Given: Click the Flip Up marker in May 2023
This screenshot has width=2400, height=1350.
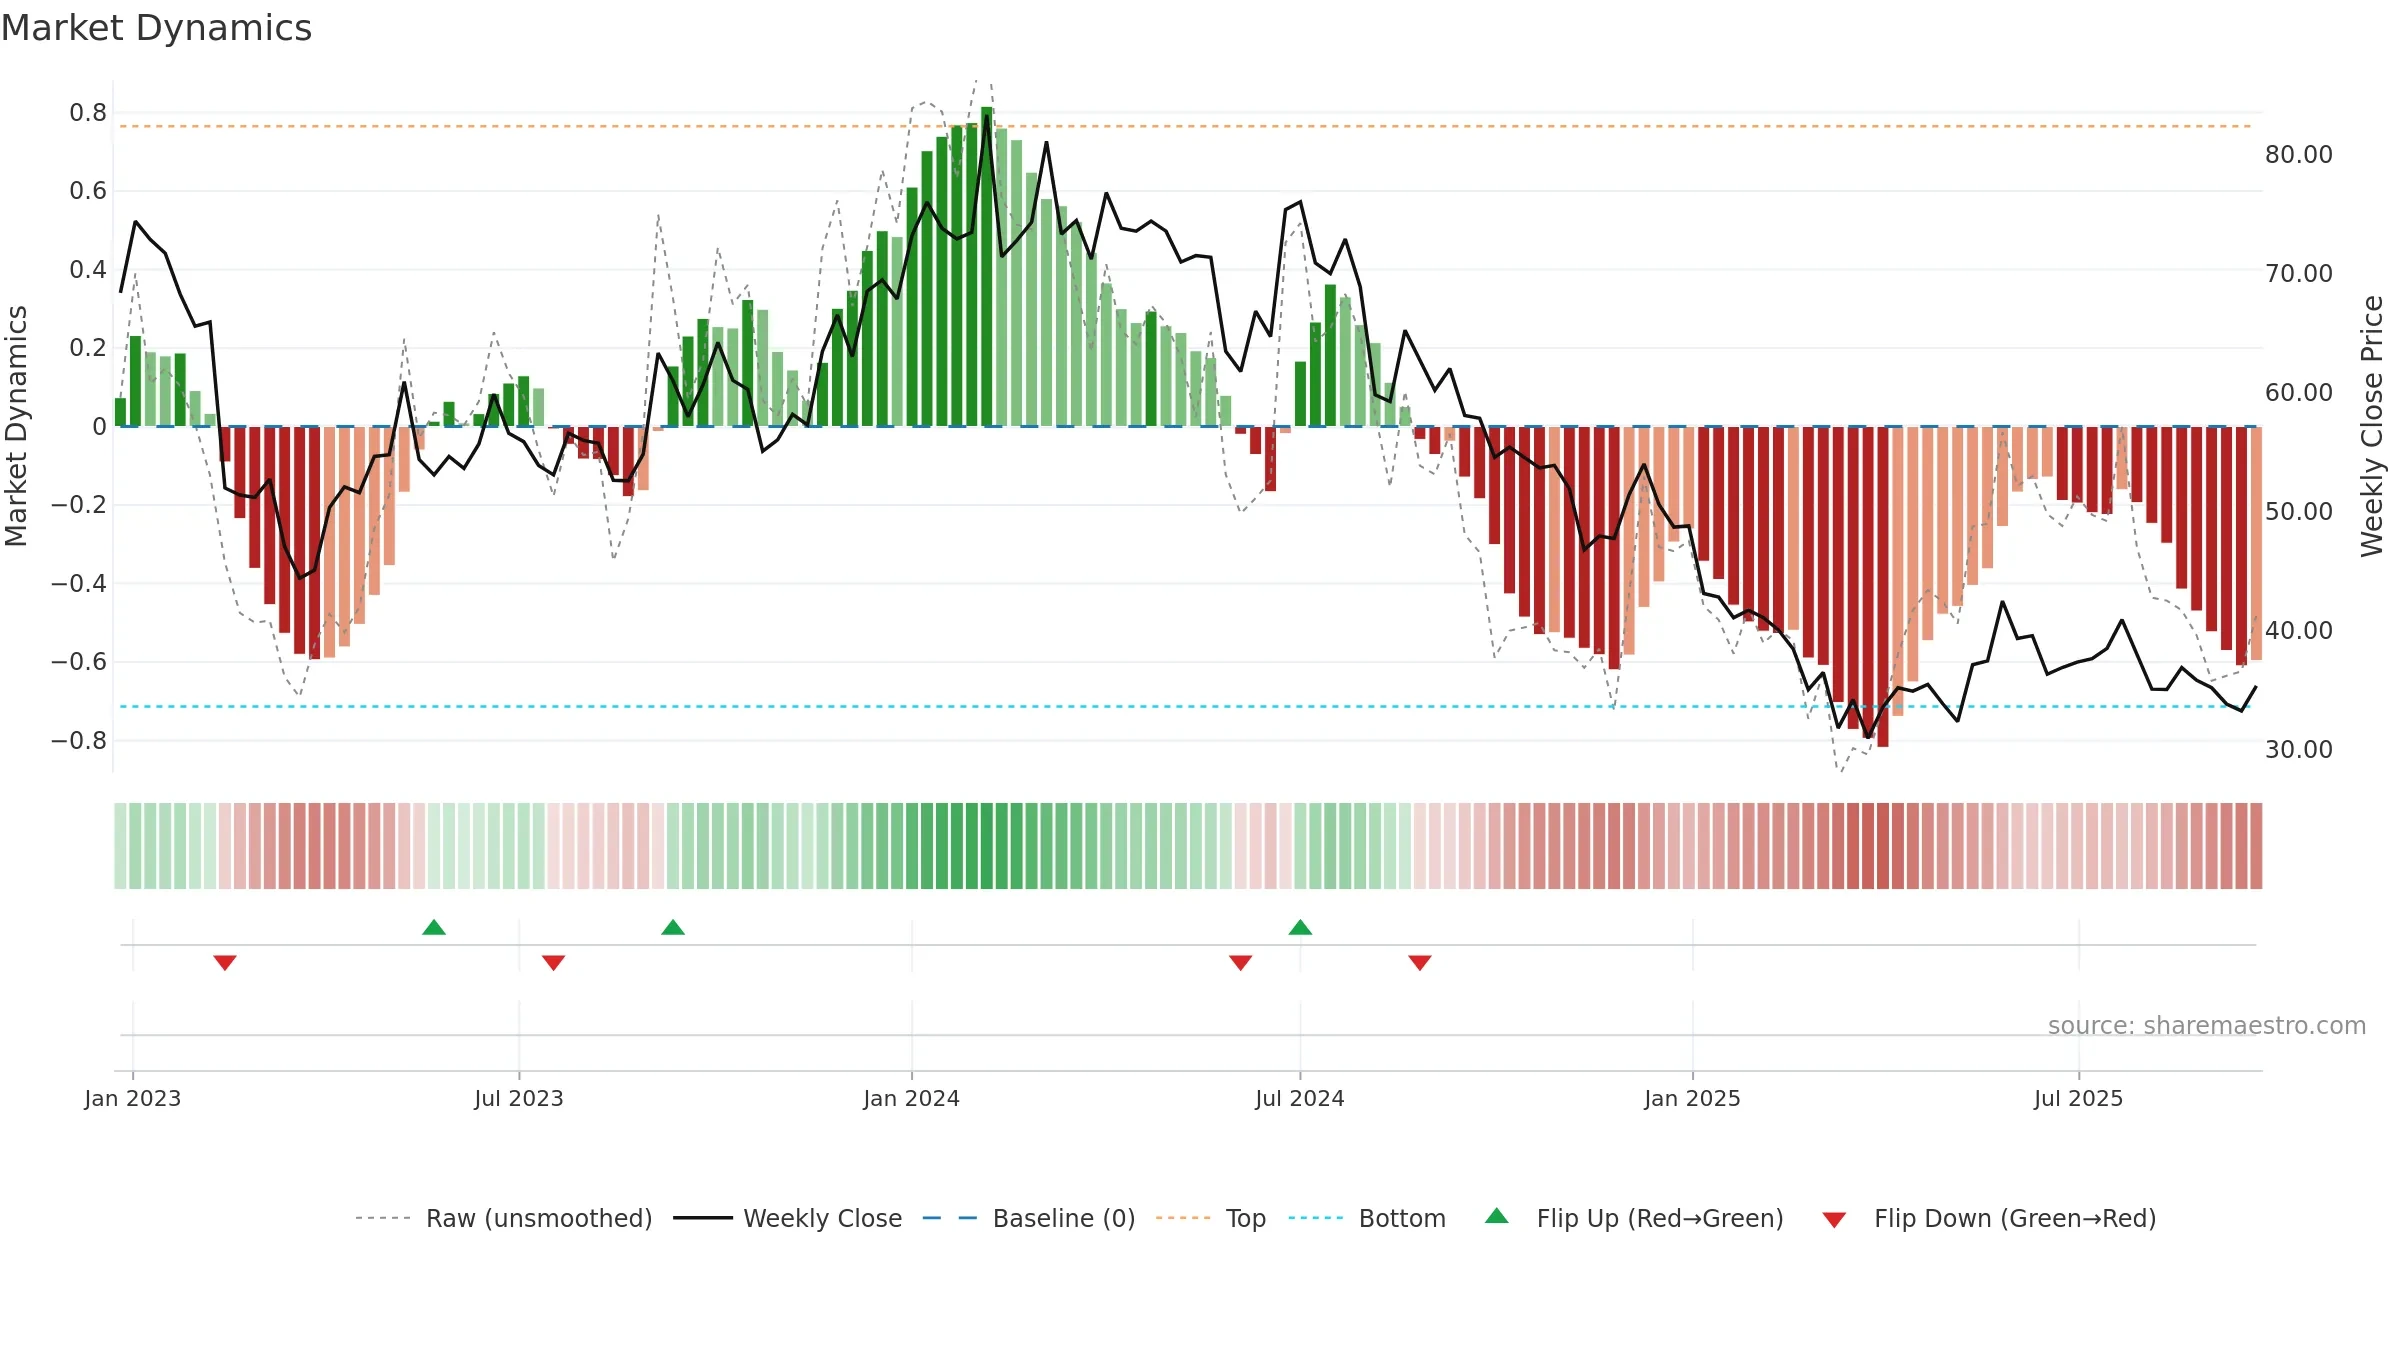Looking at the screenshot, I should (434, 927).
